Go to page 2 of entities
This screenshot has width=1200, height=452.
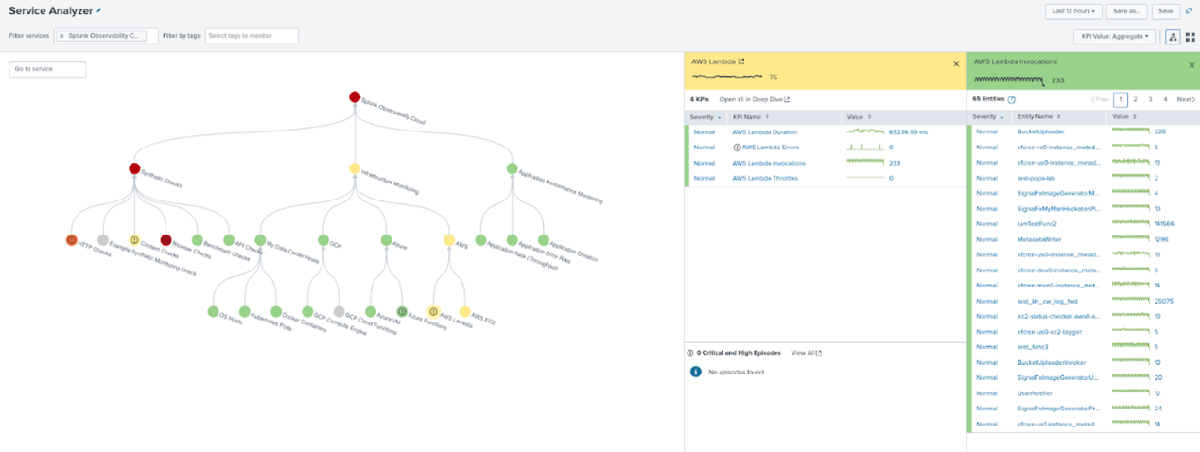point(1136,100)
